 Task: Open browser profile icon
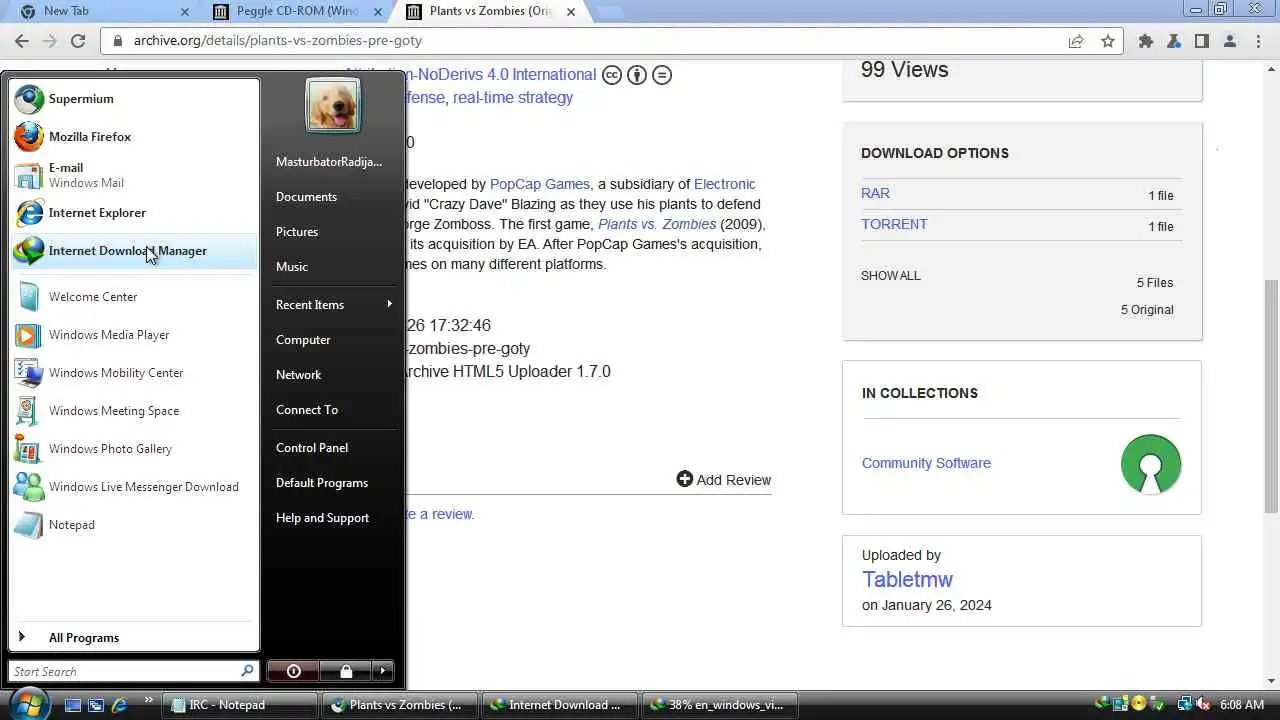1230,41
